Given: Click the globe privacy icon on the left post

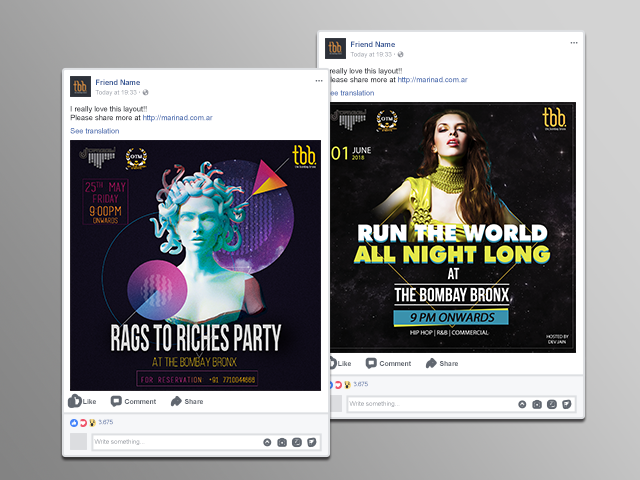Looking at the screenshot, I should click(145, 93).
